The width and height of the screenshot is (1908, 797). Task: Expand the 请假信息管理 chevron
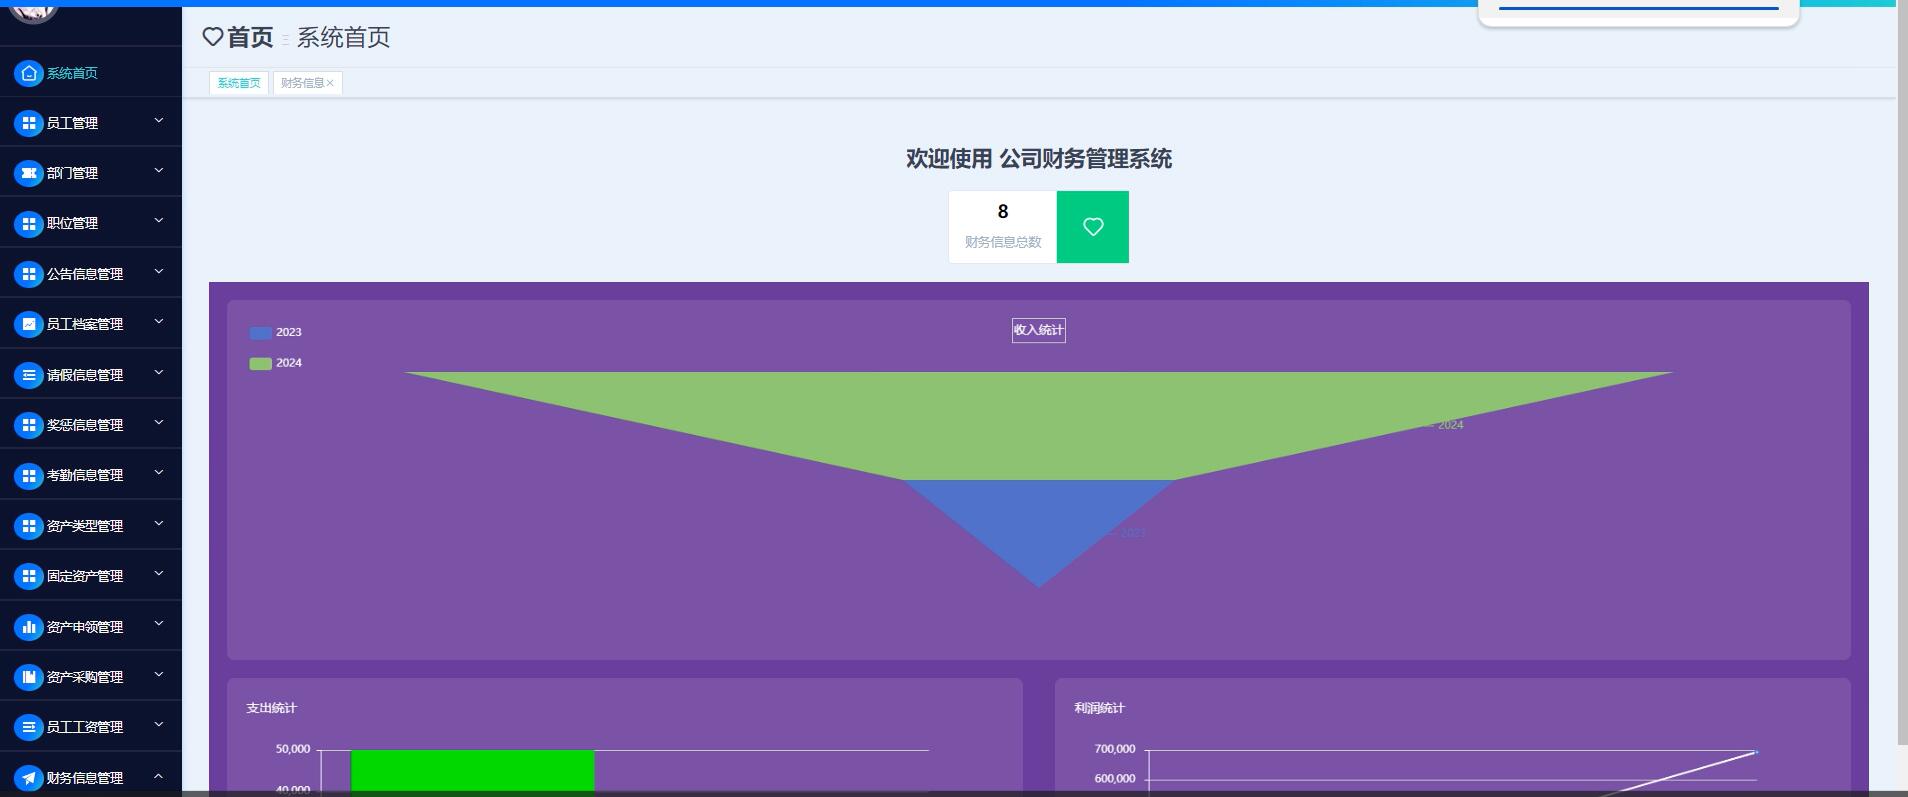click(x=158, y=373)
